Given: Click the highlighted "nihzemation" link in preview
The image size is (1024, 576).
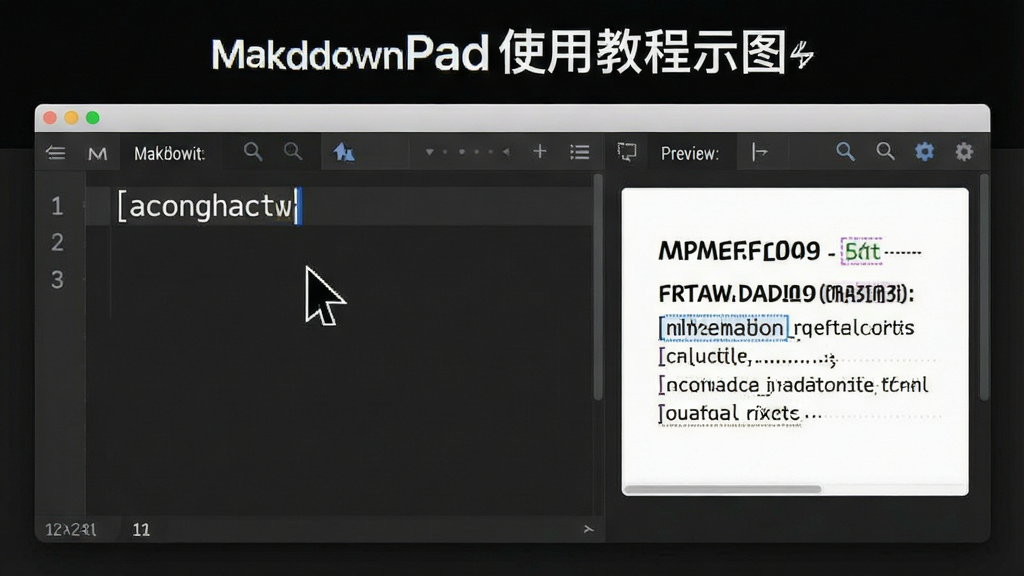Looking at the screenshot, I should pyautogui.click(x=724, y=328).
